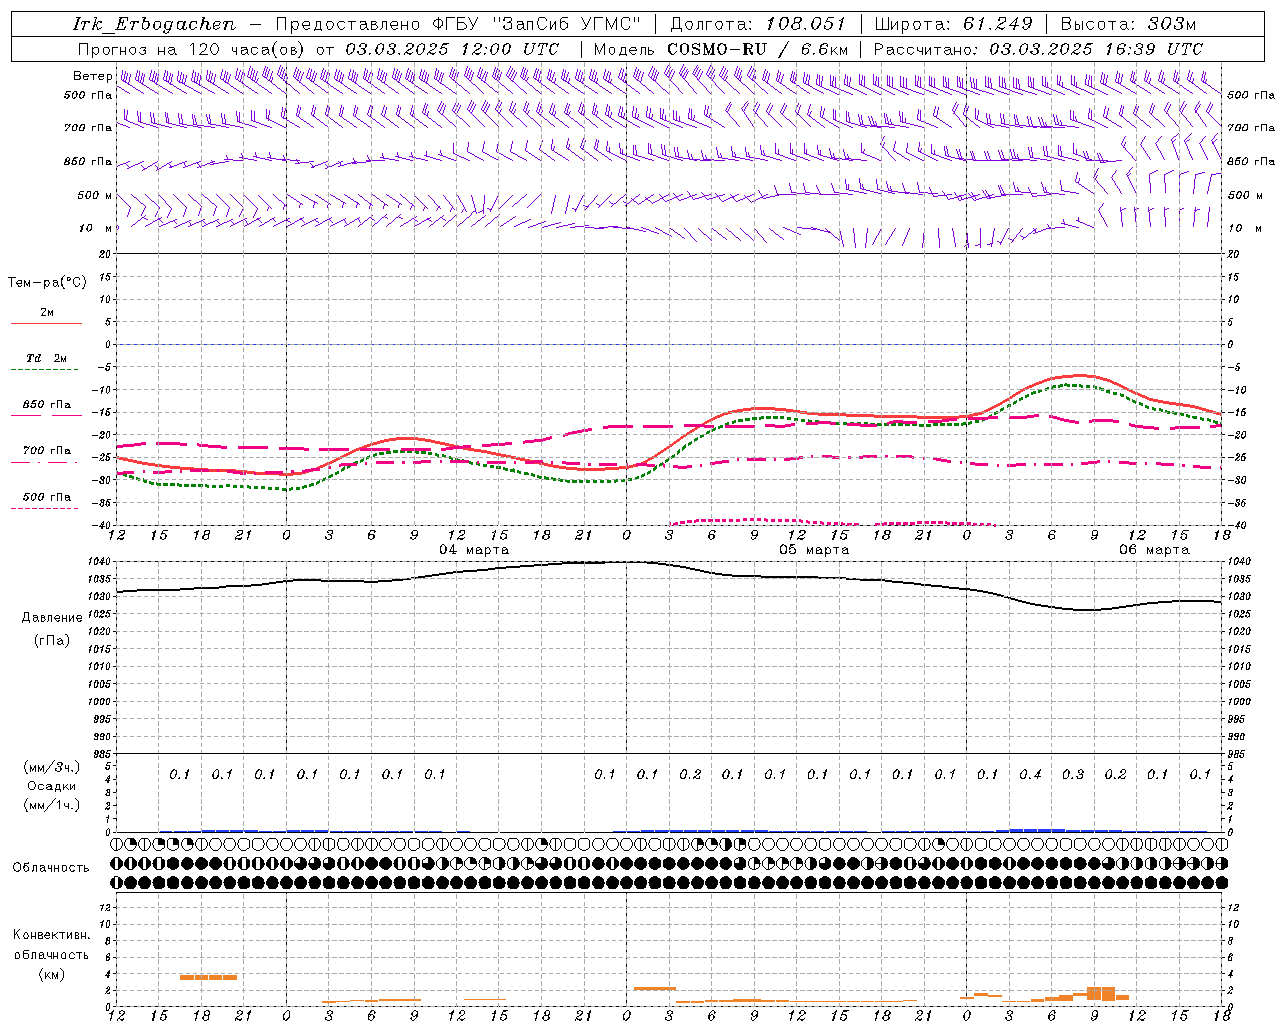Viewport: 1280px width, 1024px height.
Task: Click the '985' label on the right pressure axis
Action: pos(1238,754)
